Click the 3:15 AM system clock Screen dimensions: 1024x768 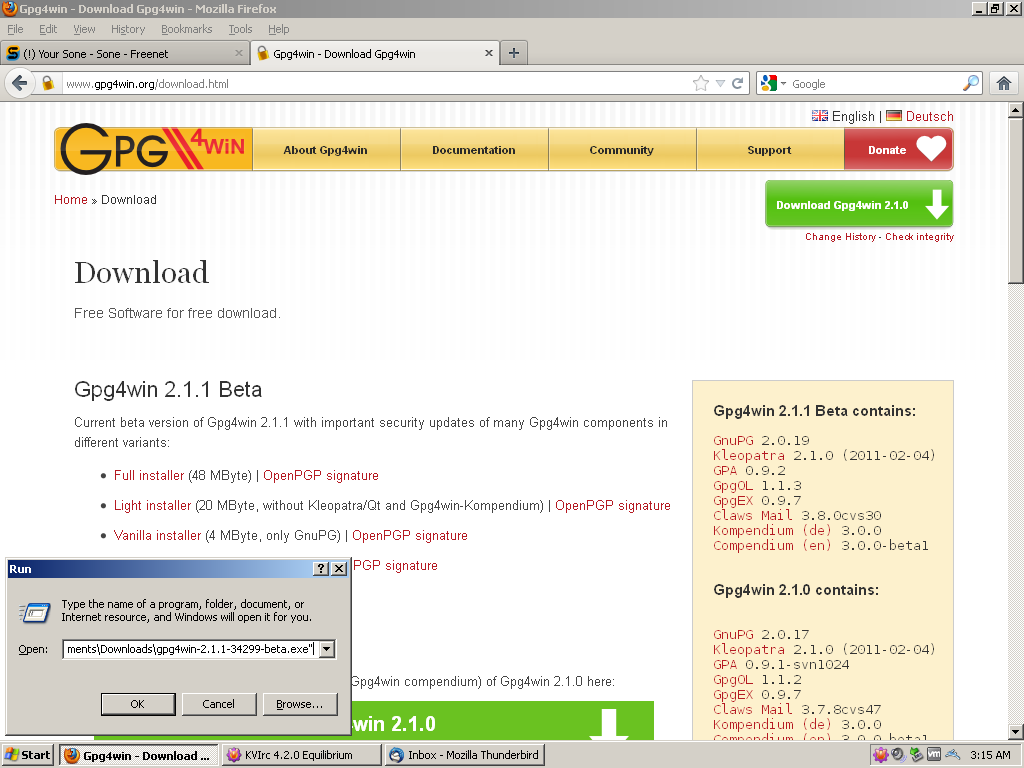click(x=990, y=755)
